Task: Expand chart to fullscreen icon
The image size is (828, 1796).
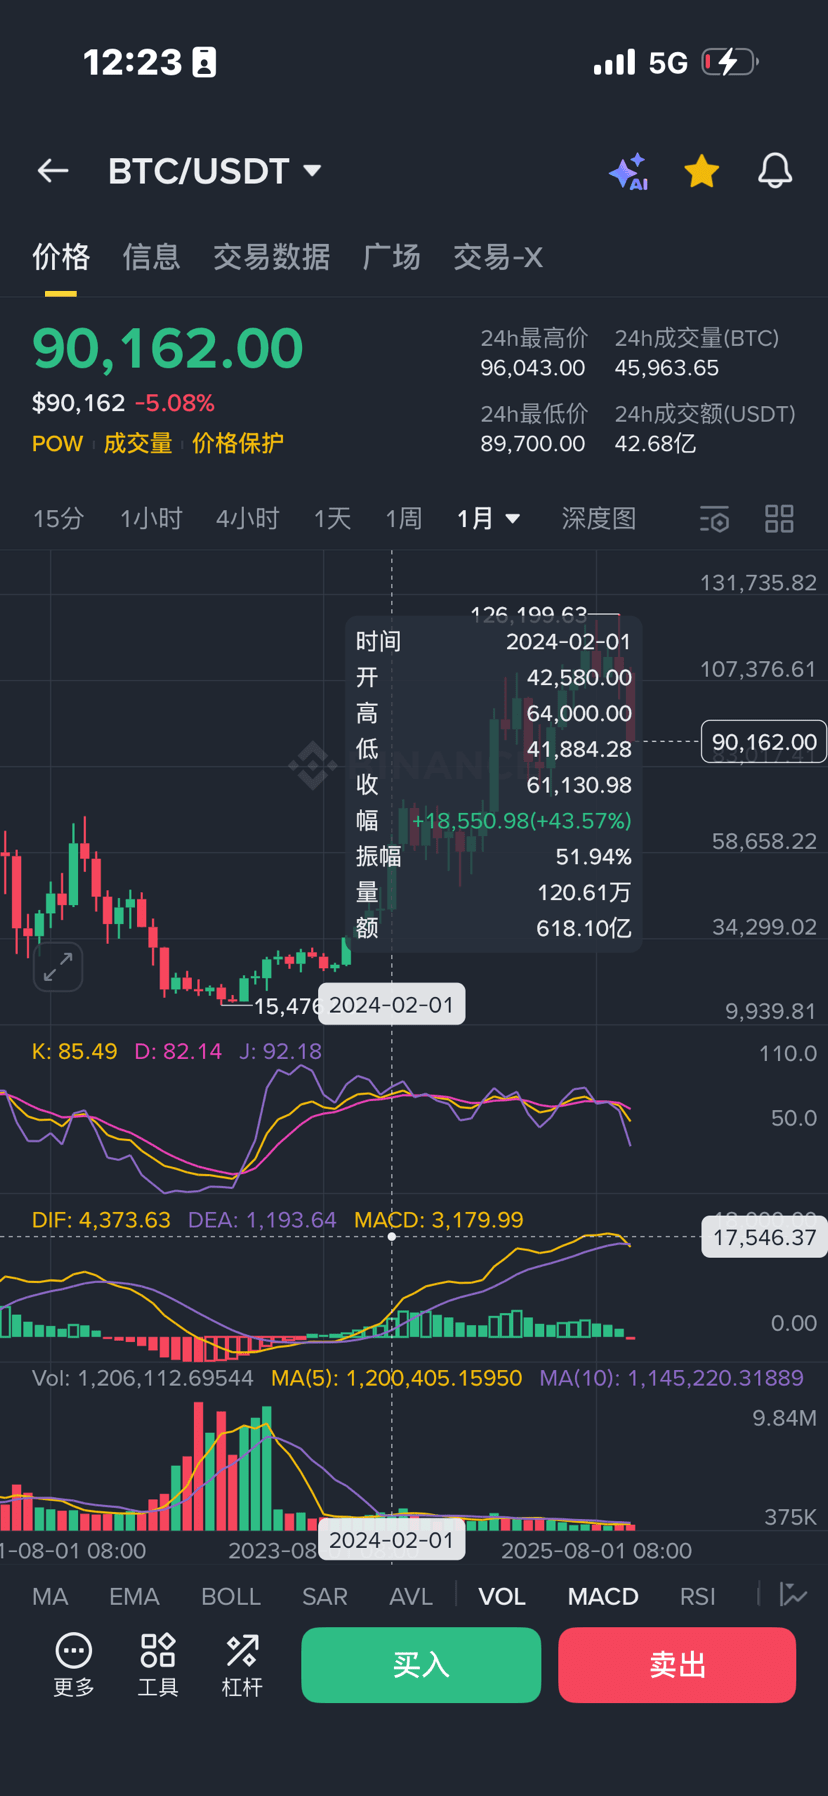Action: [x=58, y=967]
